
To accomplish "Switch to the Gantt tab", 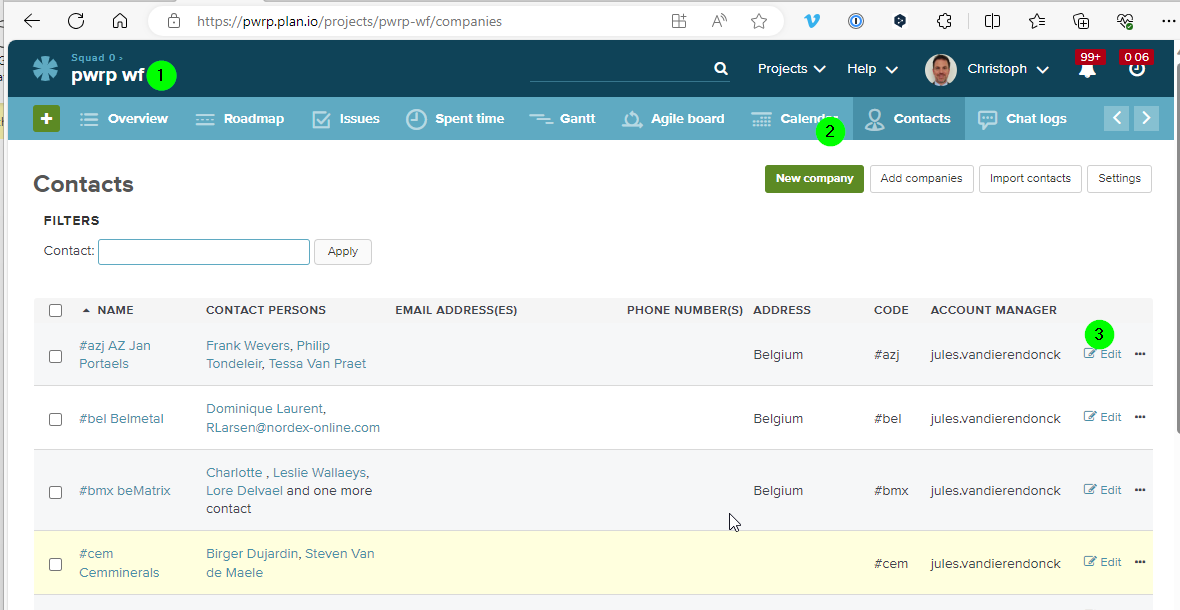I will click(x=562, y=118).
